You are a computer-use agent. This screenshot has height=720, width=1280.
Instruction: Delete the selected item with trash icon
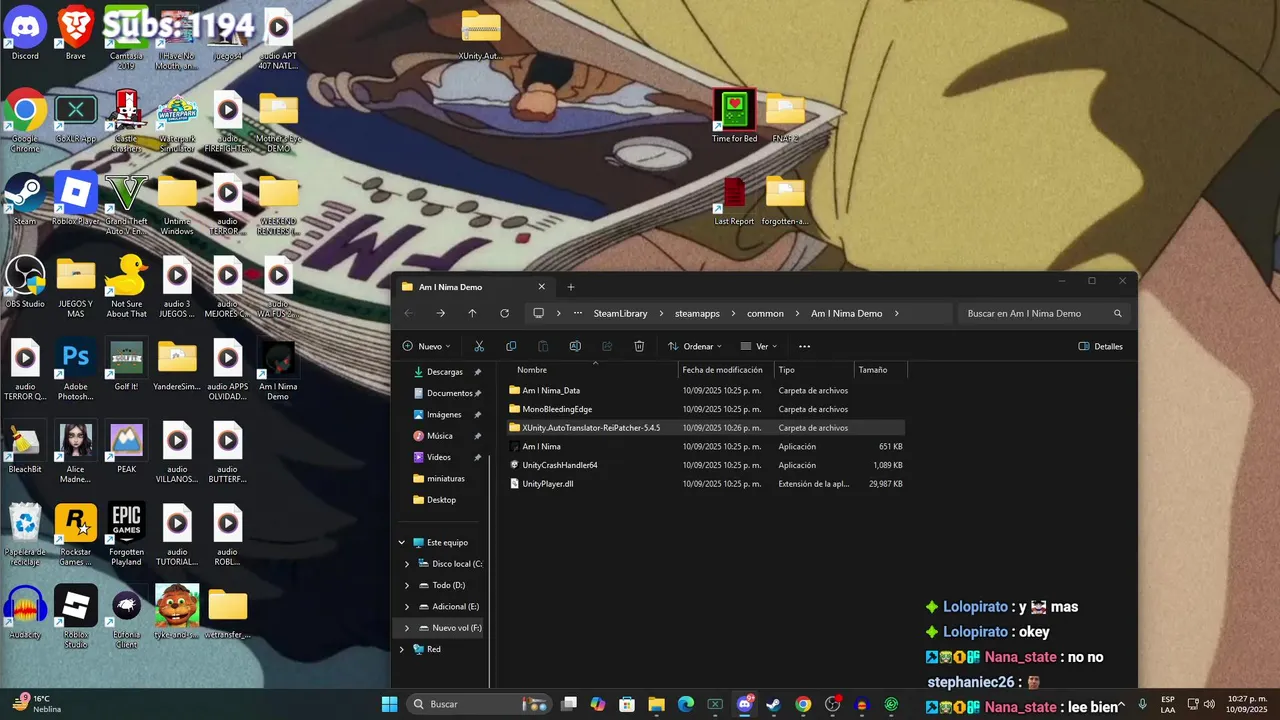[639, 346]
